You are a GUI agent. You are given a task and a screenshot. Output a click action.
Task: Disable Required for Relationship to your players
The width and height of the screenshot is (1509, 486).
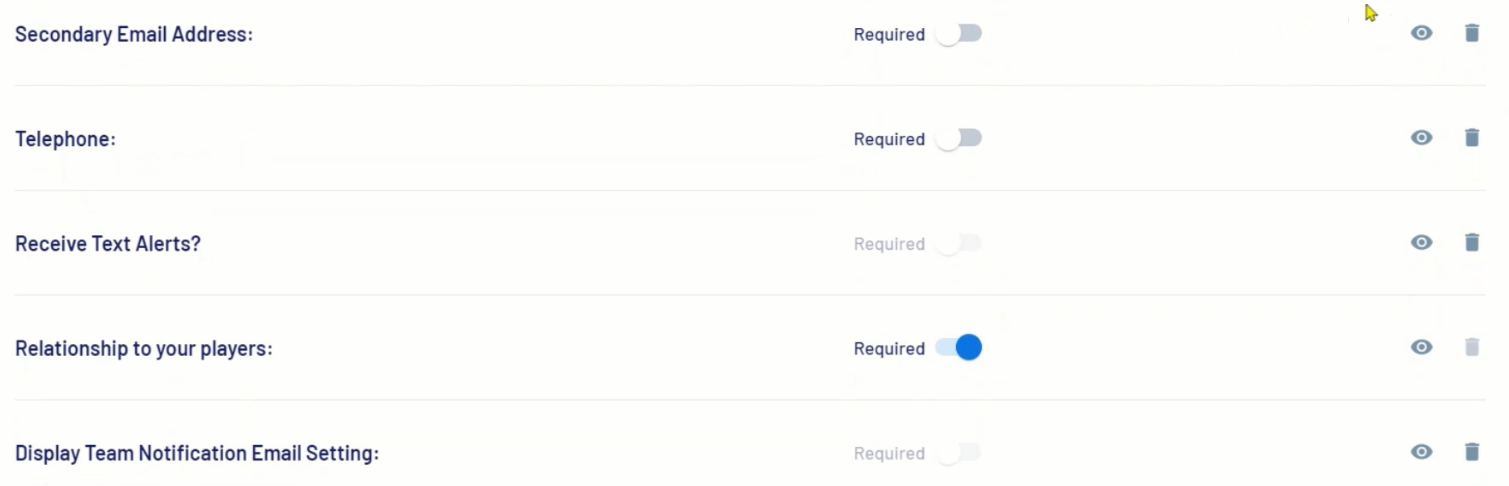pos(959,348)
